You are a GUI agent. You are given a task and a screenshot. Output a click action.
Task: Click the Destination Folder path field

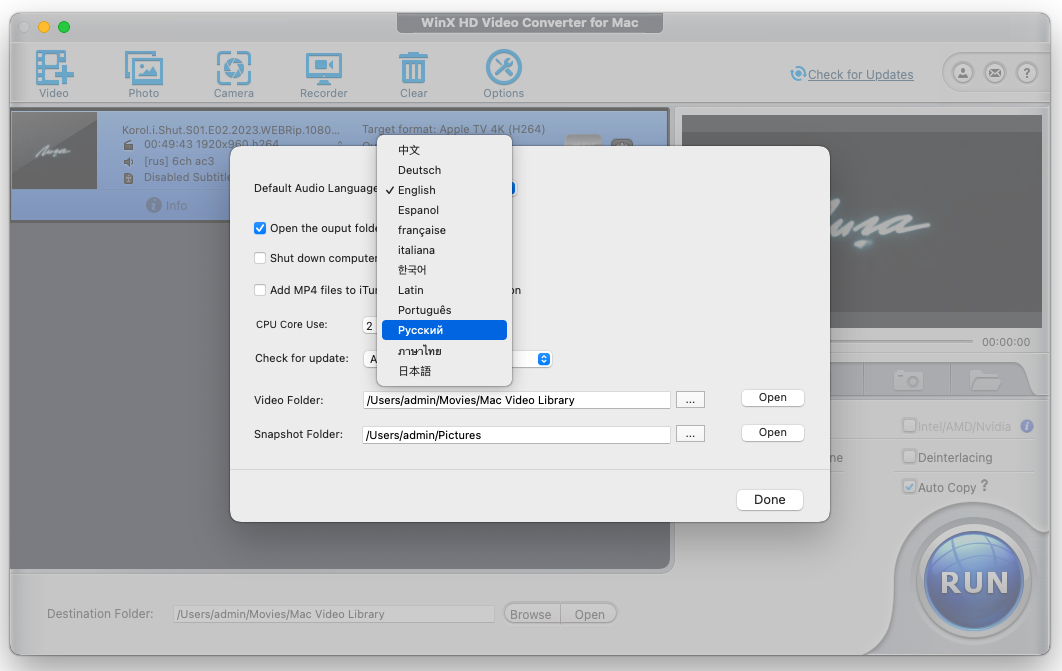pyautogui.click(x=334, y=614)
